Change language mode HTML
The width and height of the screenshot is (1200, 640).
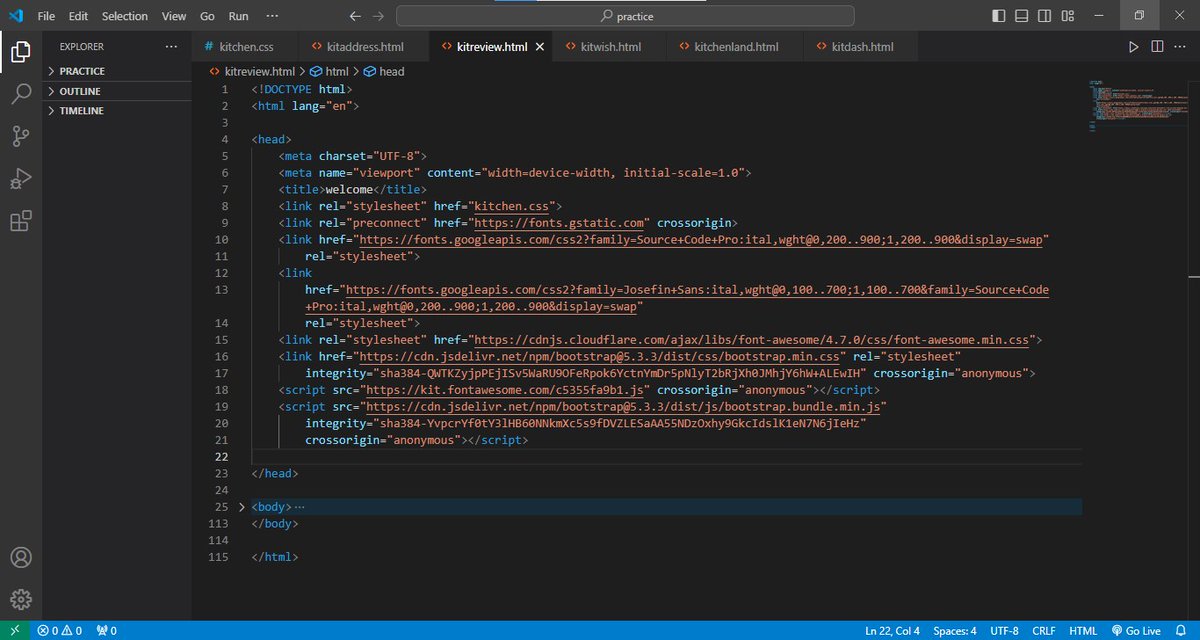click(1083, 631)
